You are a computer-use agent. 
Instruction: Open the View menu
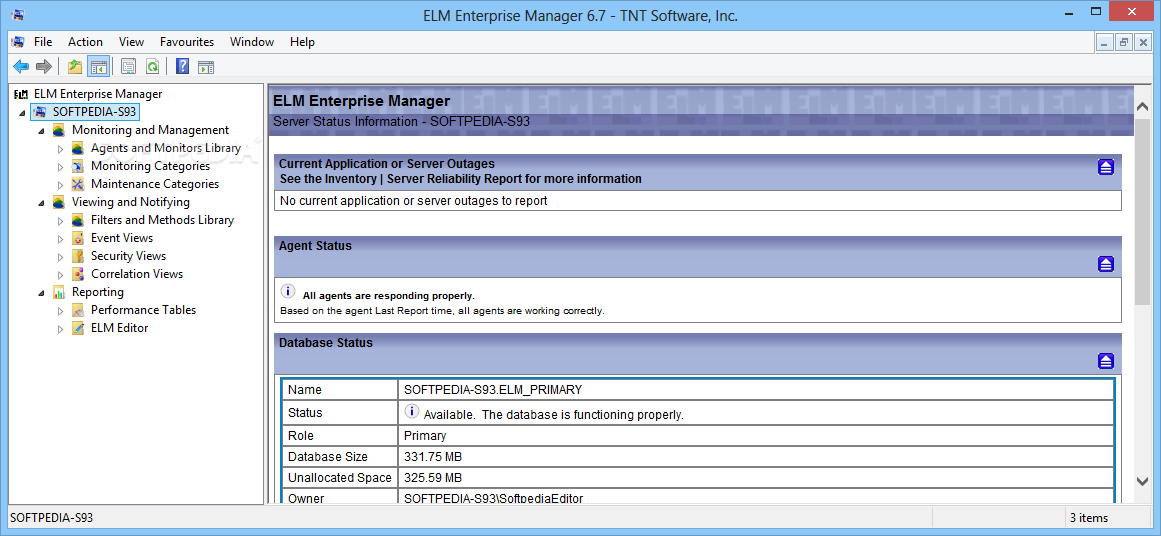131,42
